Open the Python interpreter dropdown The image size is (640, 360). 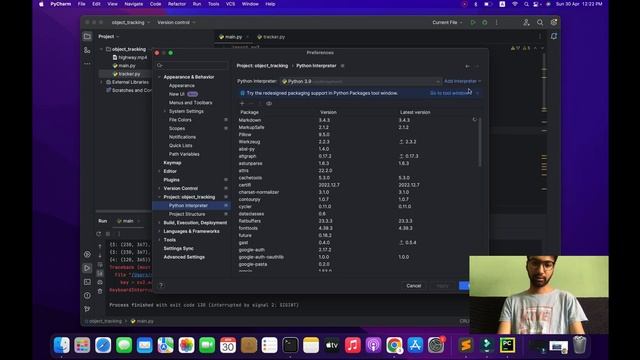tap(361, 81)
